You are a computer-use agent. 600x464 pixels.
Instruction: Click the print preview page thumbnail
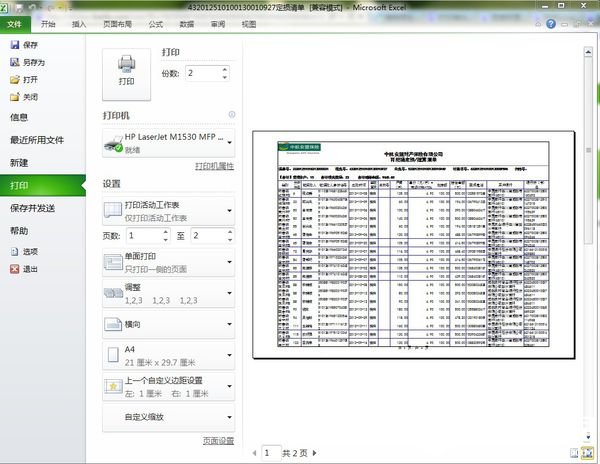[414, 245]
